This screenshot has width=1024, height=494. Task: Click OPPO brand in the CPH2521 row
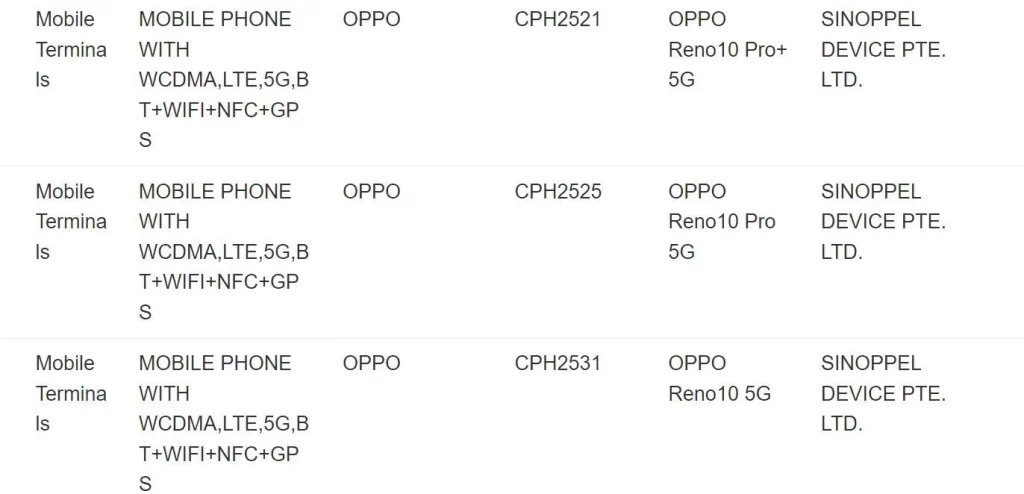tap(371, 19)
